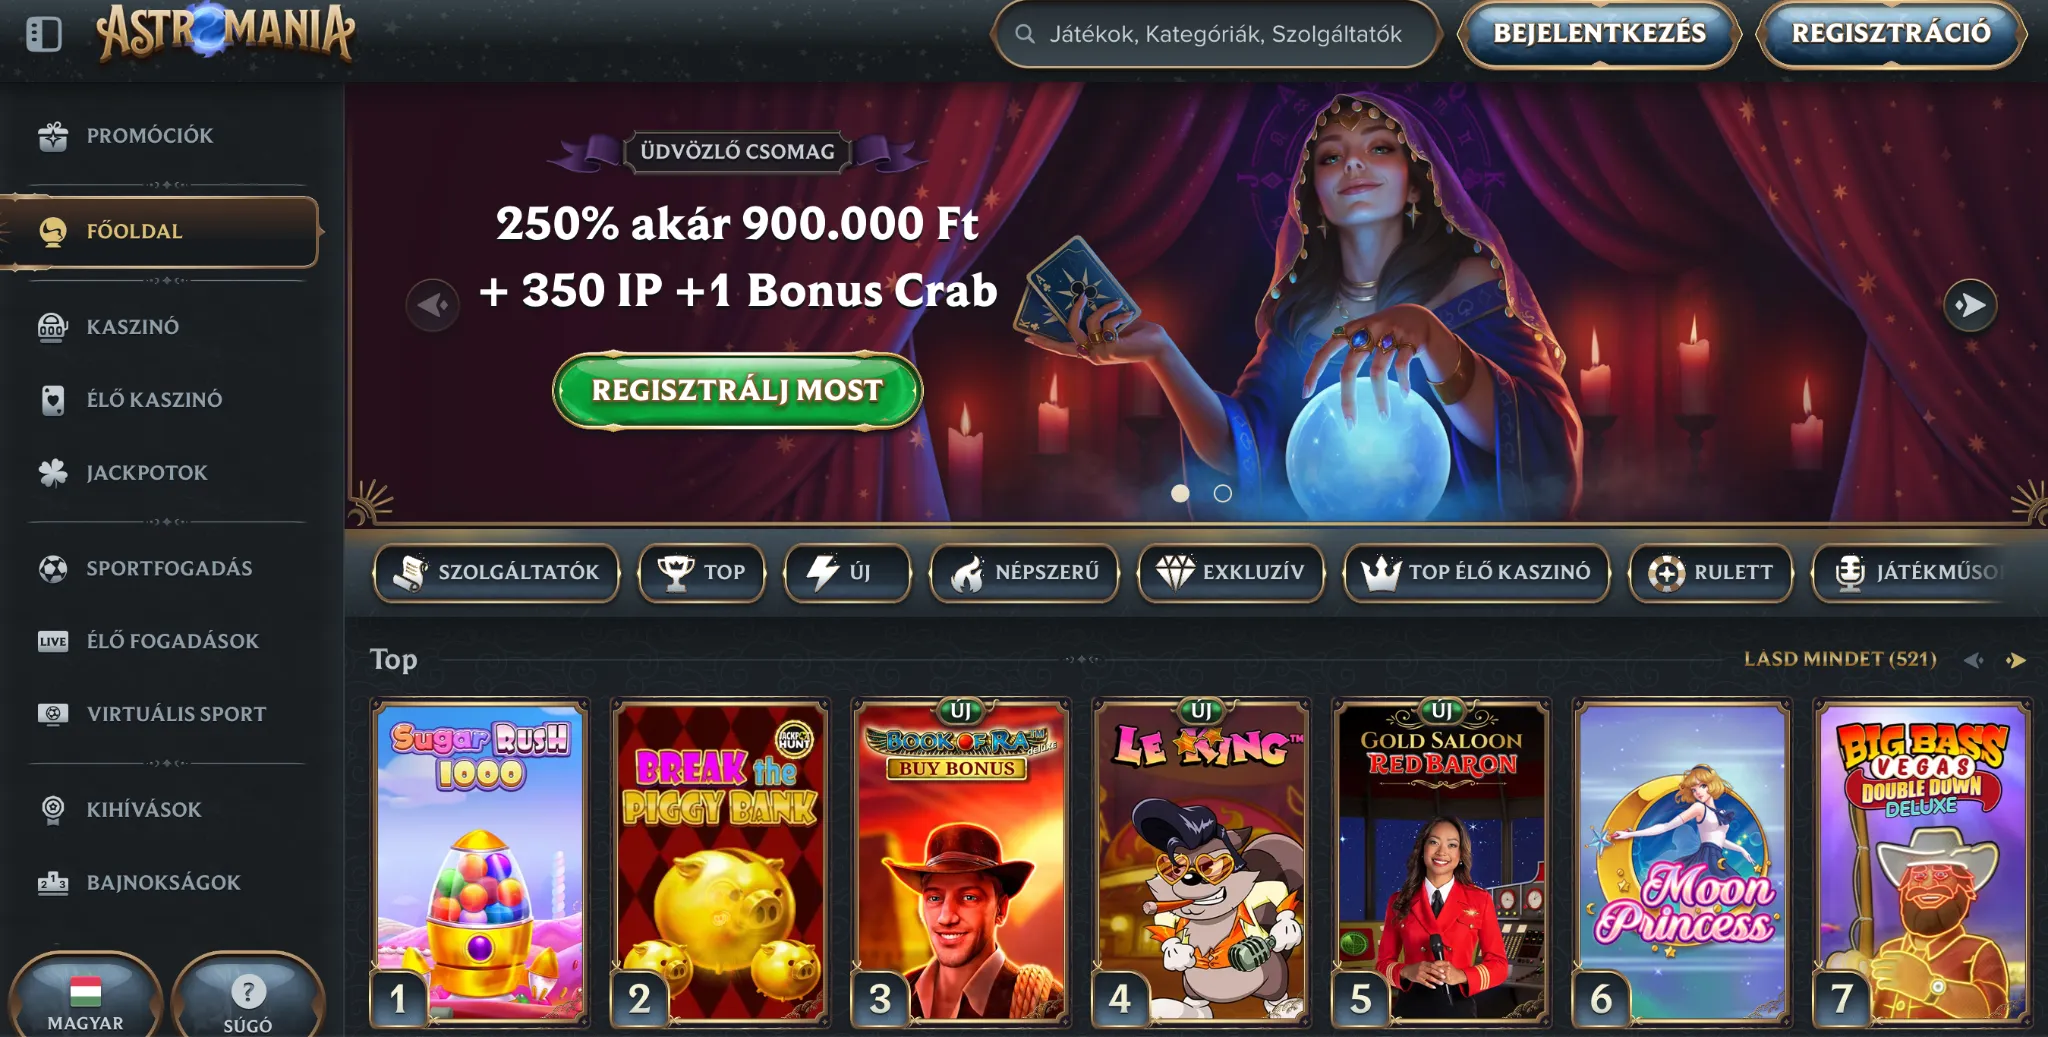Collapse the sidebar panel icon
The width and height of the screenshot is (2048, 1037).
click(x=44, y=34)
